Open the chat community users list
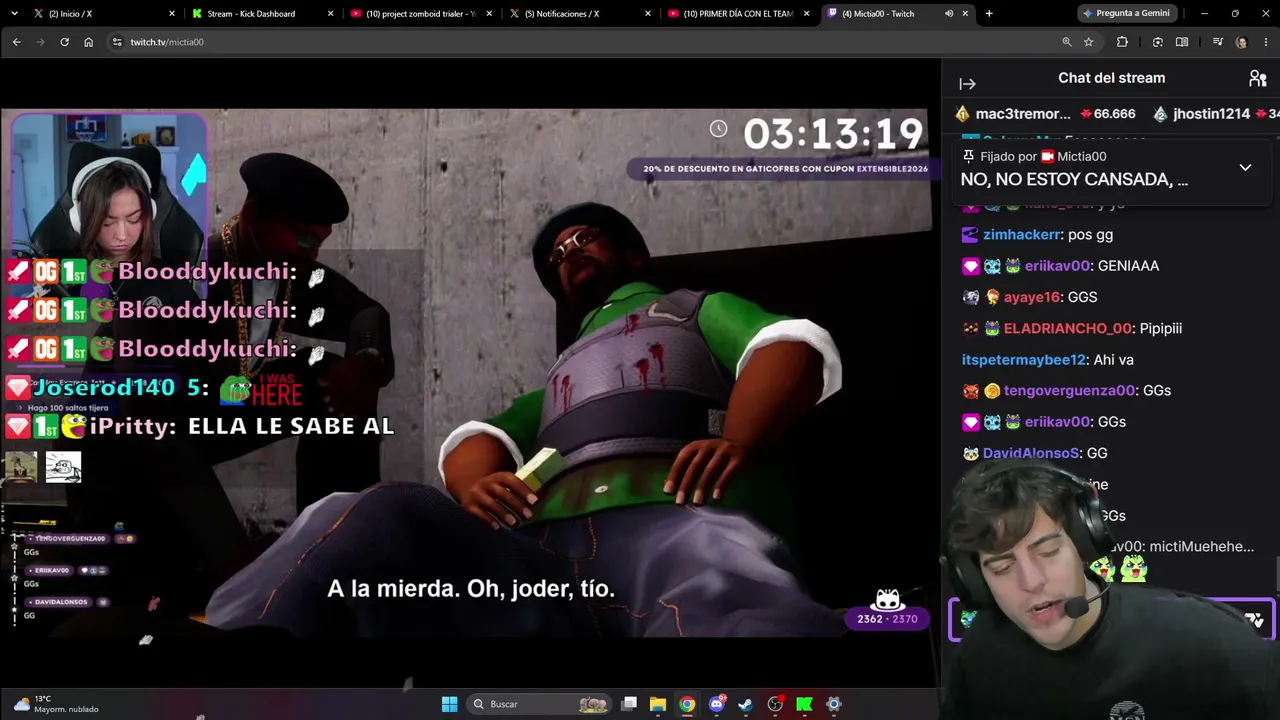1280x720 pixels. click(1257, 78)
